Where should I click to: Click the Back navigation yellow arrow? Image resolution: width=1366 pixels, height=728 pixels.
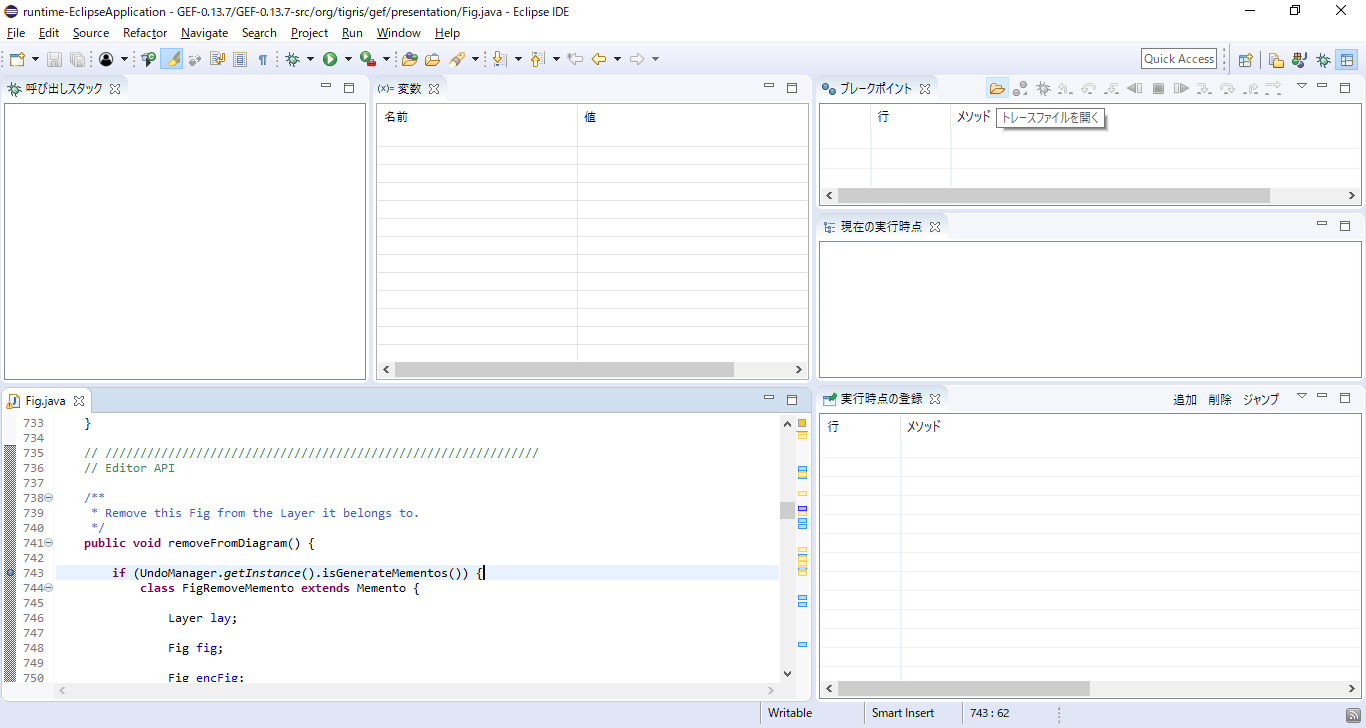click(599, 59)
